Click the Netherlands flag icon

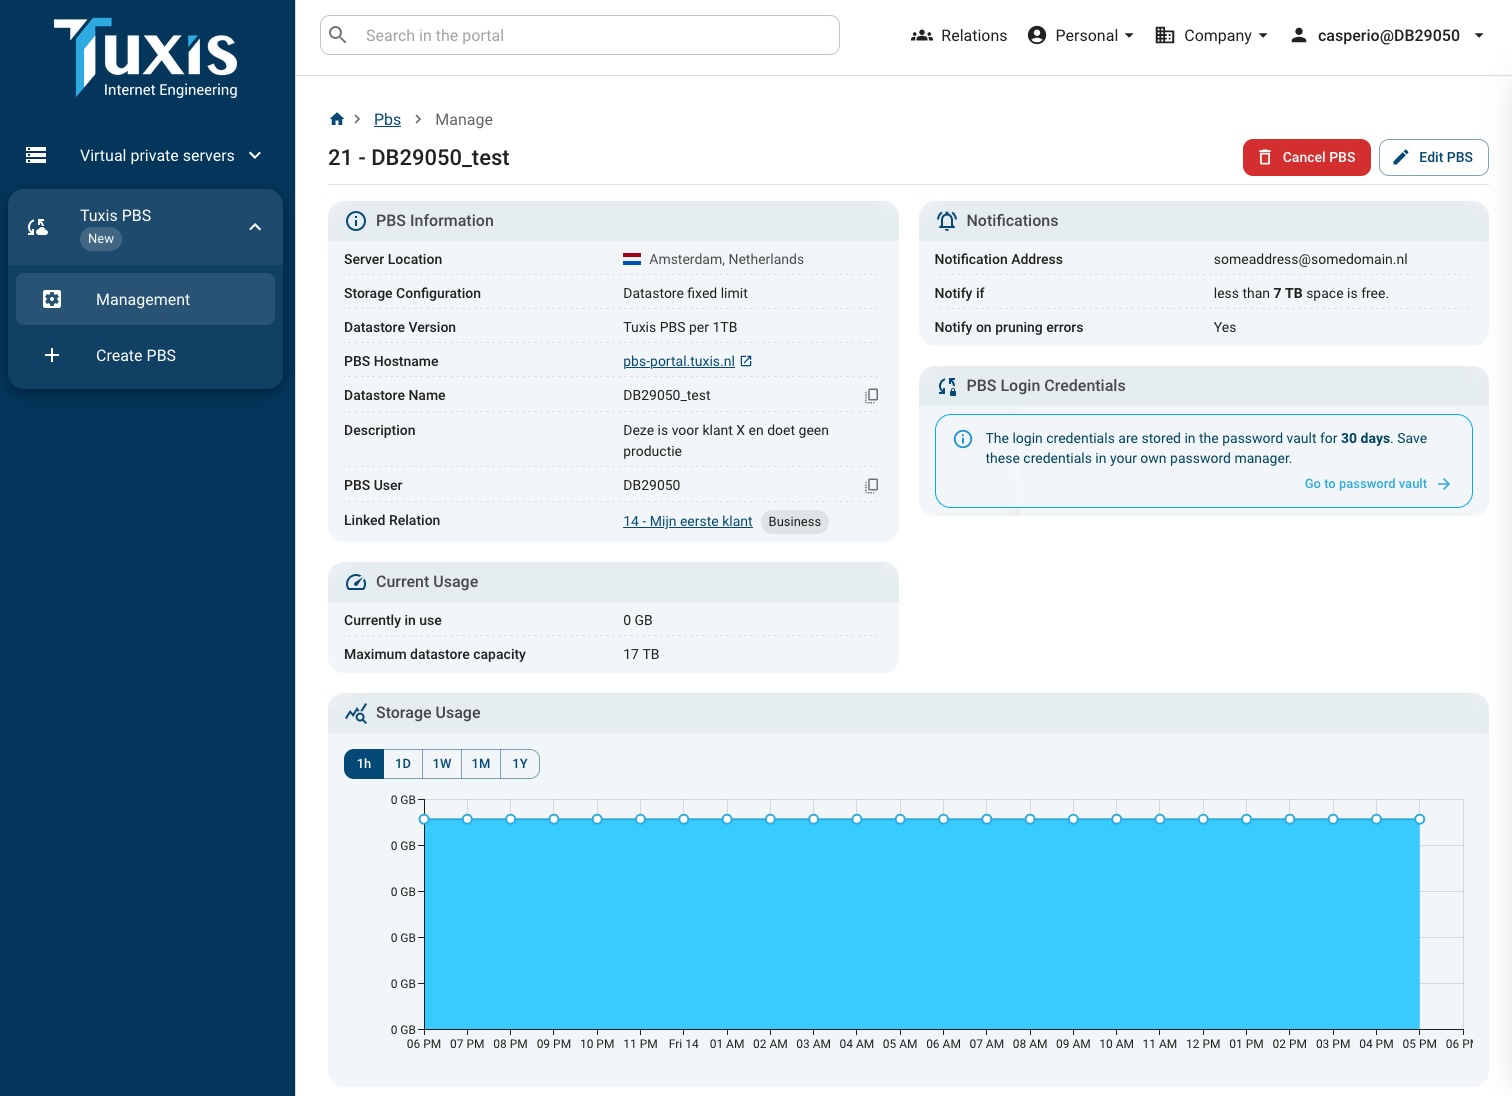tap(632, 259)
